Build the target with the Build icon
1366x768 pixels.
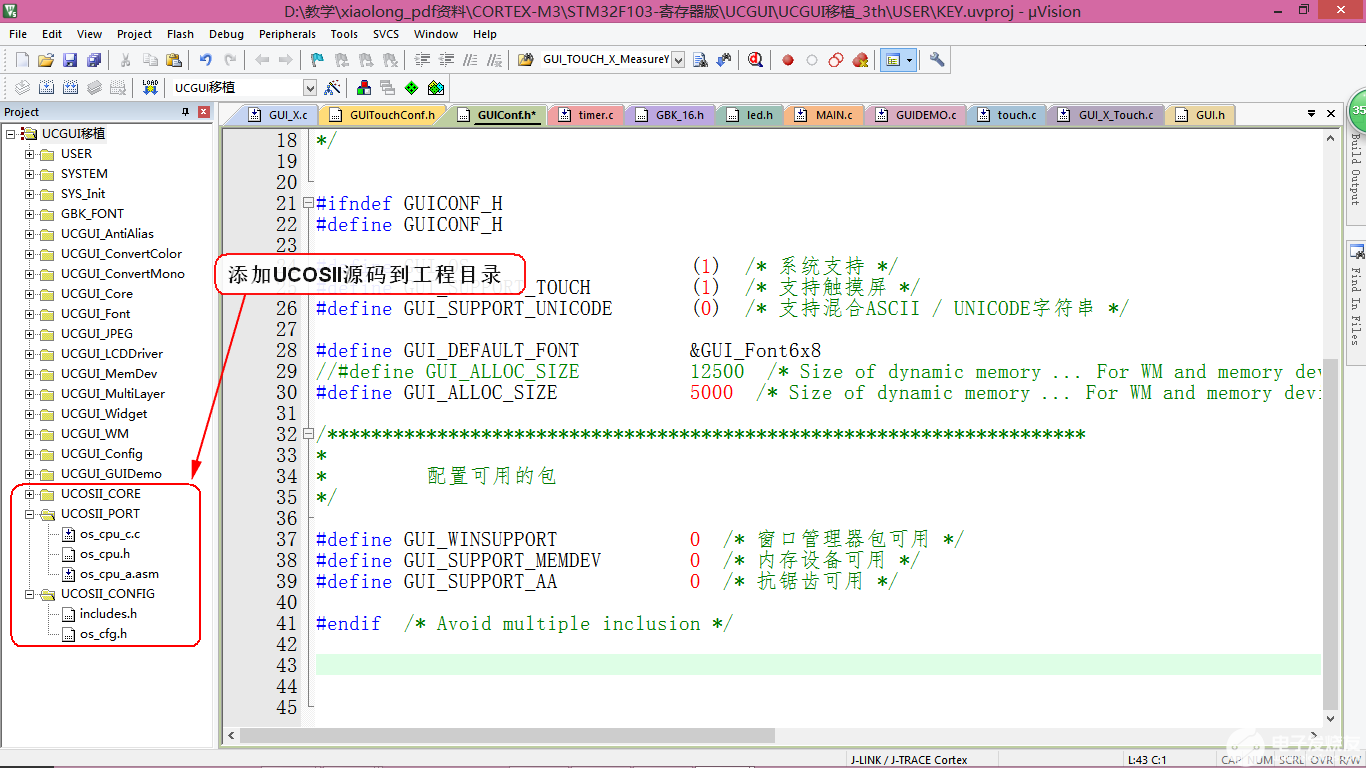point(46,88)
